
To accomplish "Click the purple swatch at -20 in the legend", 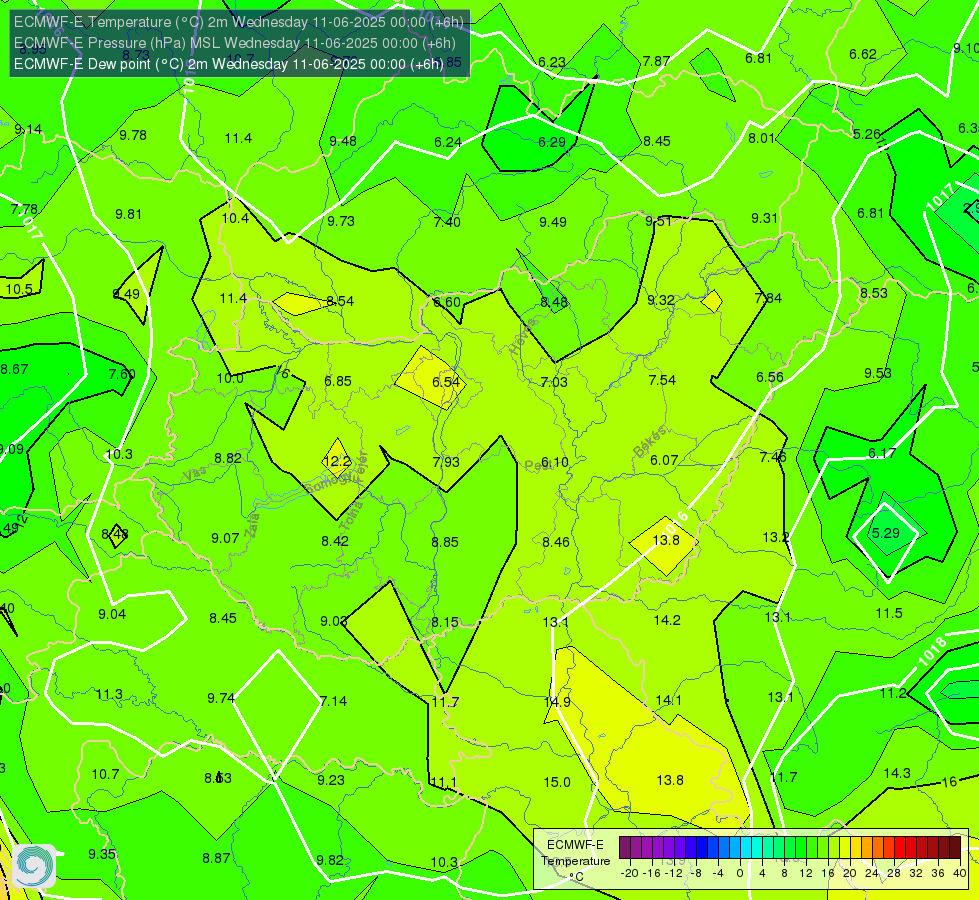I will pyautogui.click(x=625, y=848).
